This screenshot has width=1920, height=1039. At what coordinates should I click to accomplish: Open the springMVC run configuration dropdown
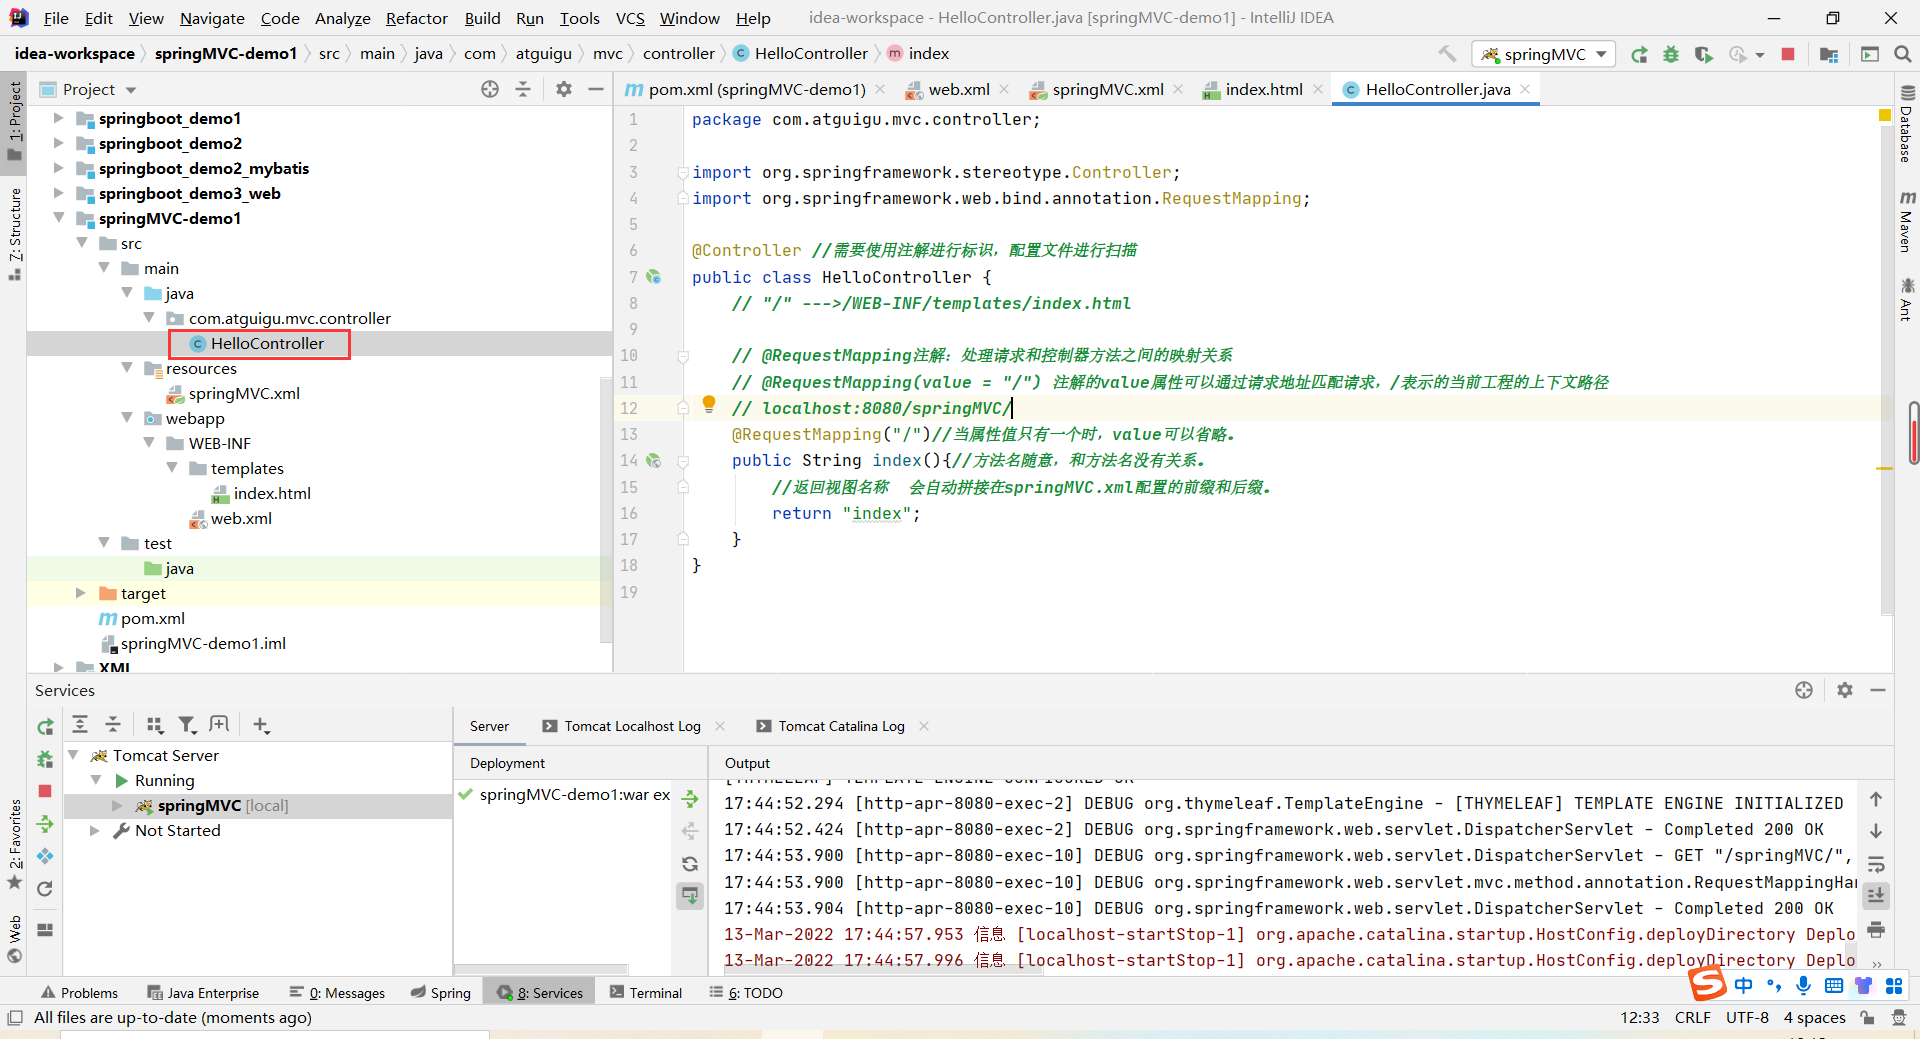1545,54
